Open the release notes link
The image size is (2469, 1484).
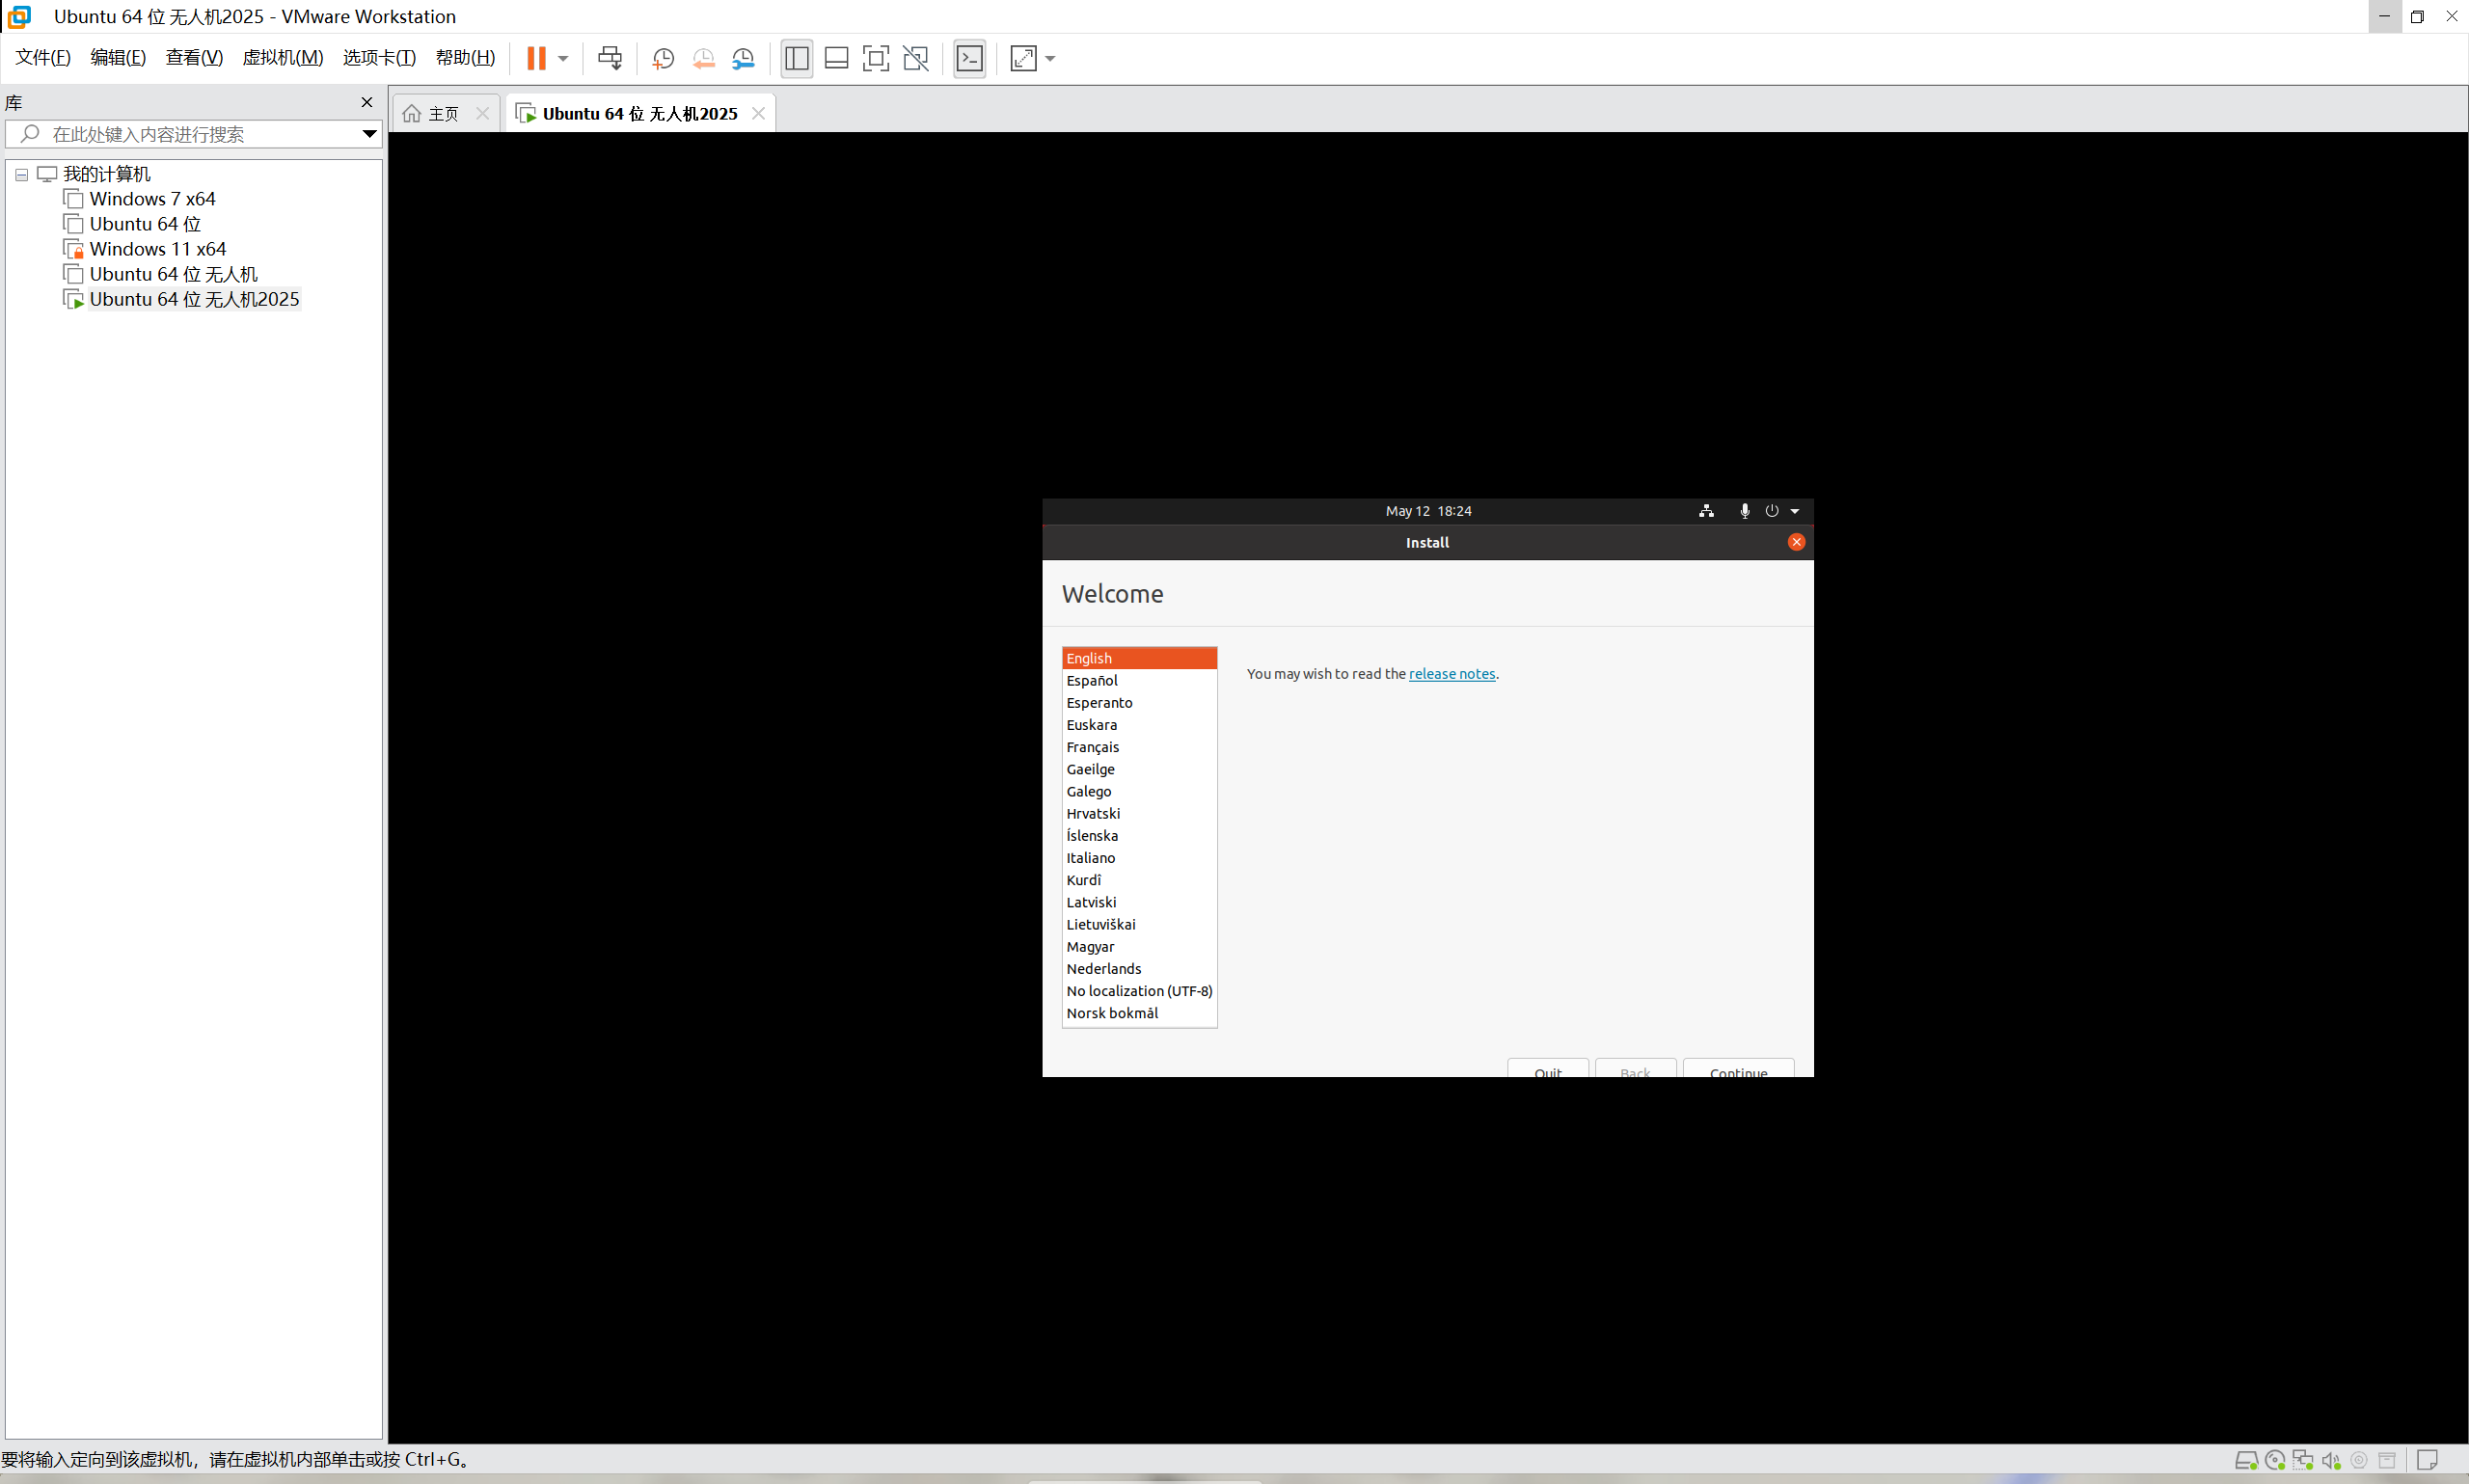pyautogui.click(x=1452, y=674)
